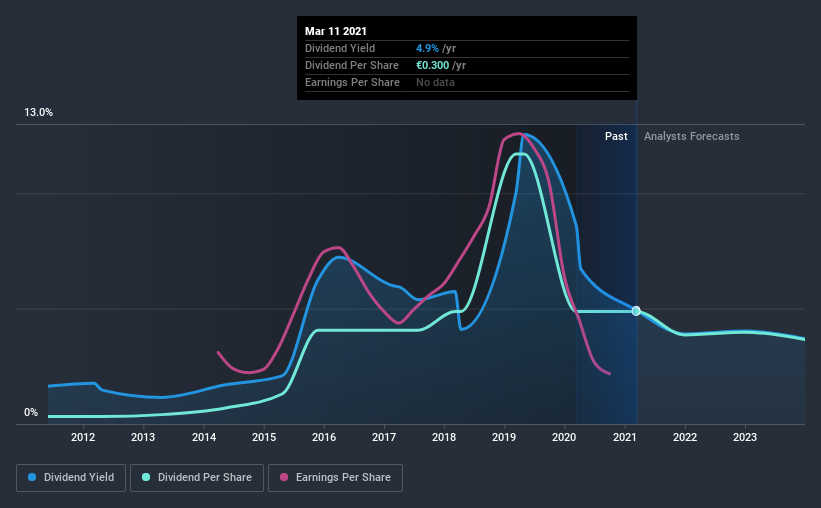Select the 2015 axis label
Image resolution: width=821 pixels, height=508 pixels.
[264, 437]
